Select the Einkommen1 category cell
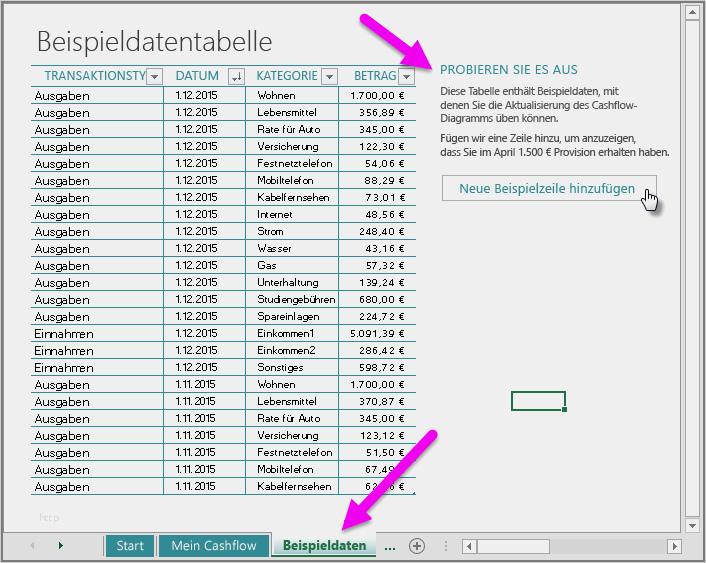The height and width of the screenshot is (563, 706). [x=291, y=333]
